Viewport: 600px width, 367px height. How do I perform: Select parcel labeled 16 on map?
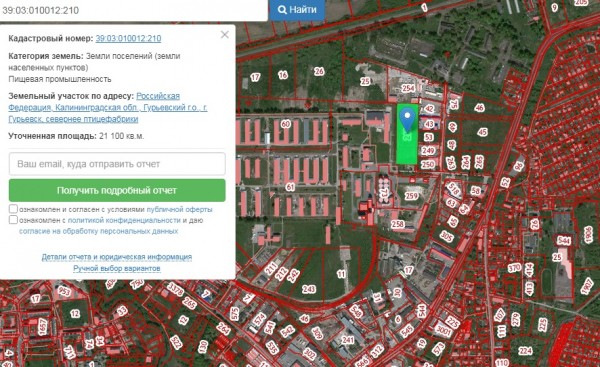(283, 75)
